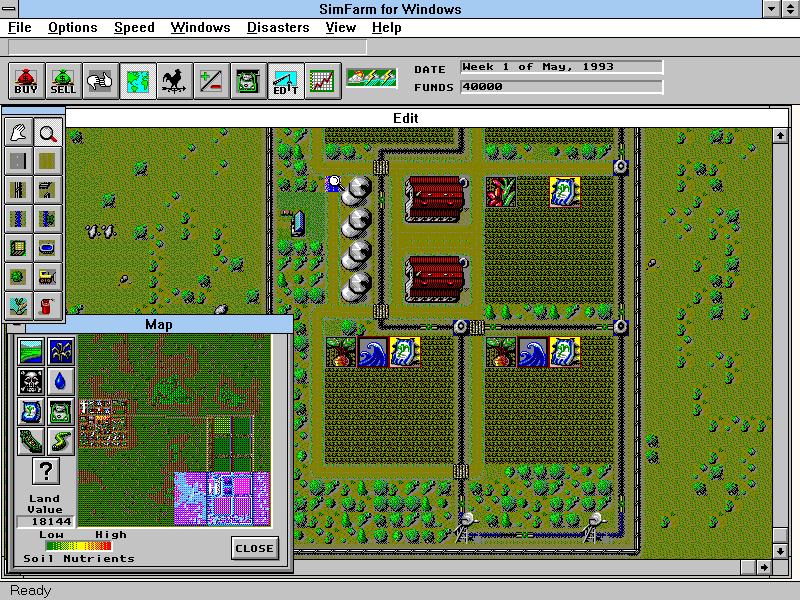Open the SELL money bag tool
This screenshot has height=600, width=800.
click(x=63, y=81)
